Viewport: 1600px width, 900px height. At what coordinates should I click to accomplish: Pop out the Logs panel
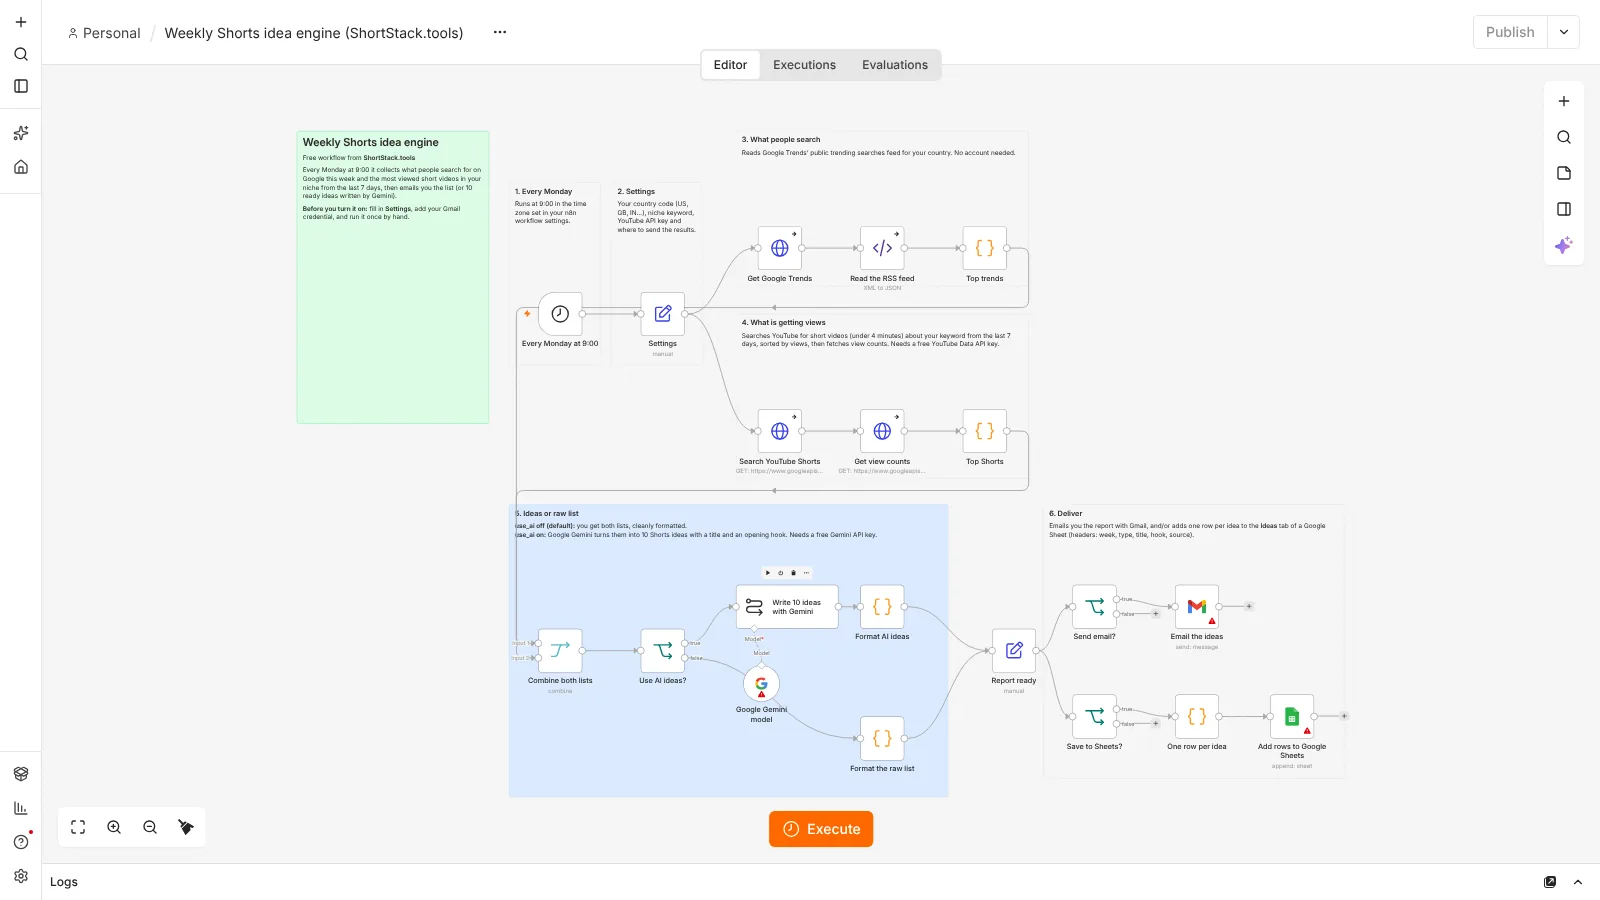(1550, 882)
